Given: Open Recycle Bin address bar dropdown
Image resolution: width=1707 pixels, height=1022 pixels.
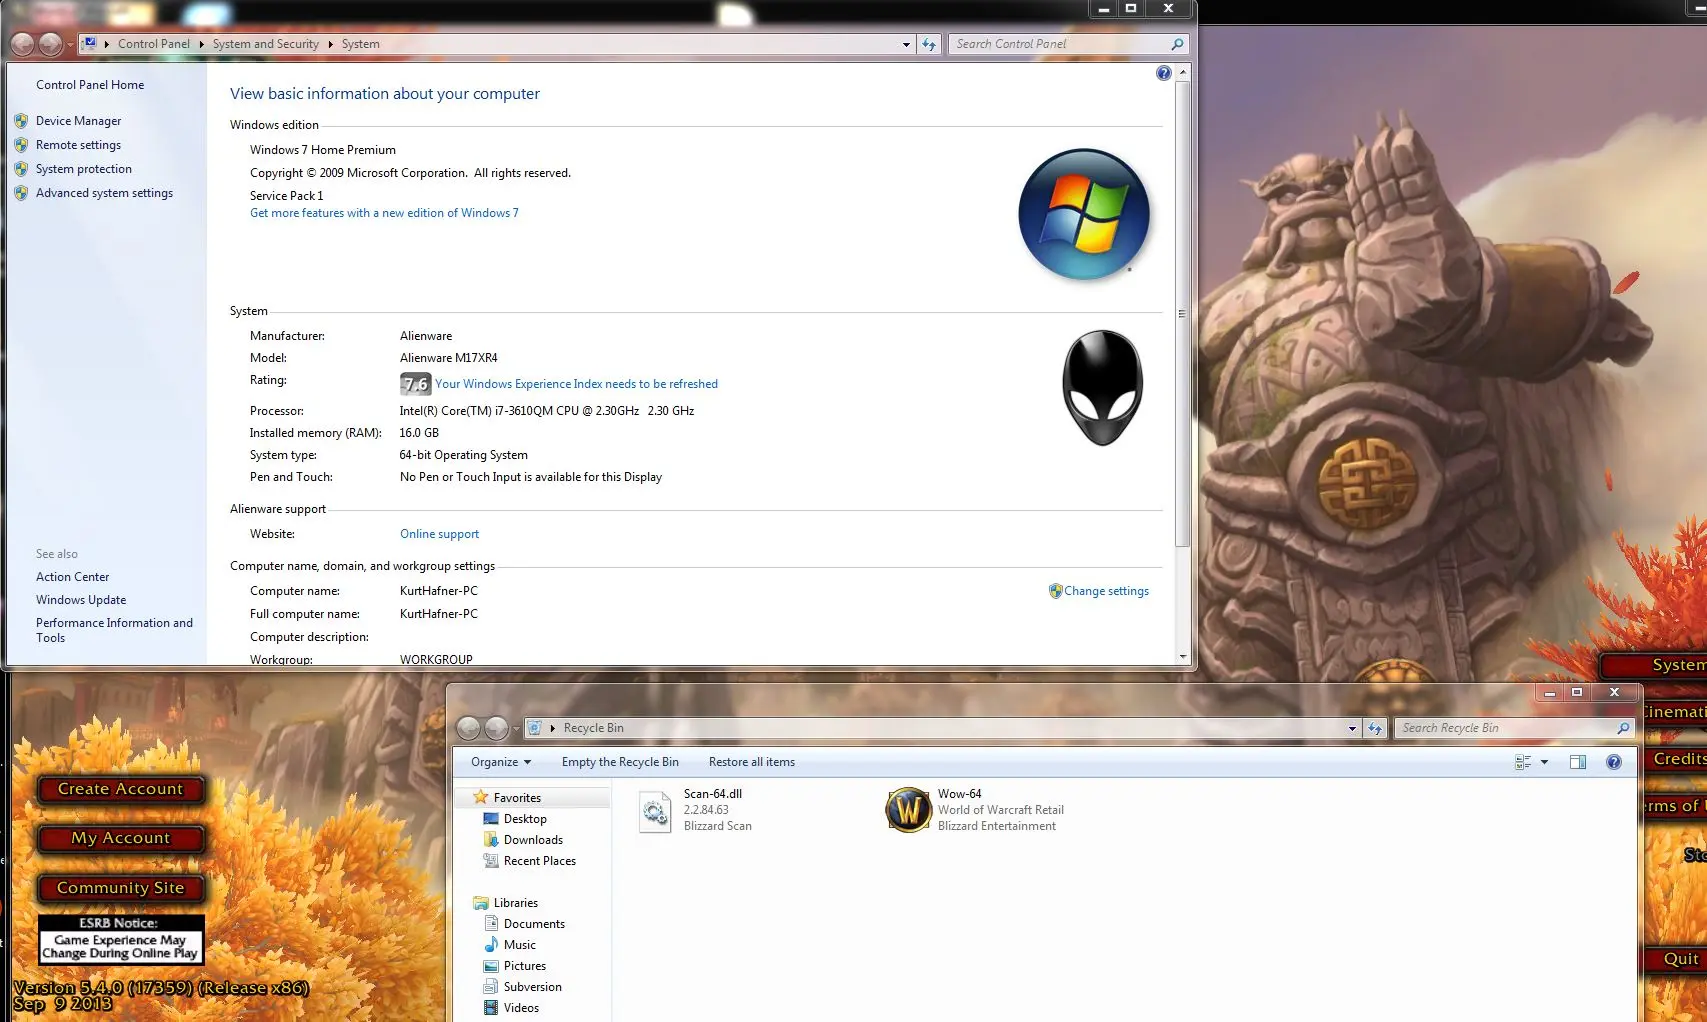Looking at the screenshot, I should click(x=1352, y=728).
